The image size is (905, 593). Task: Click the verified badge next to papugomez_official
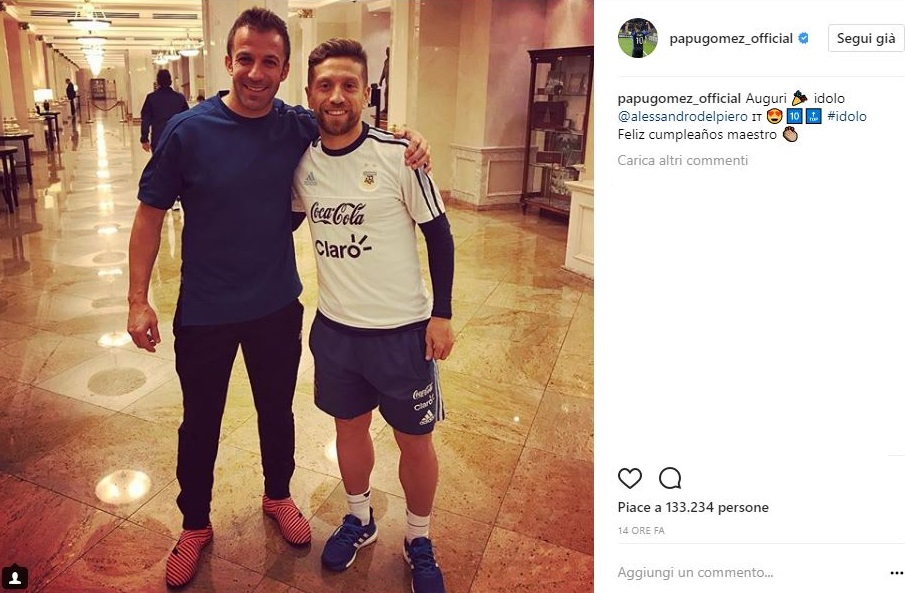click(x=803, y=38)
